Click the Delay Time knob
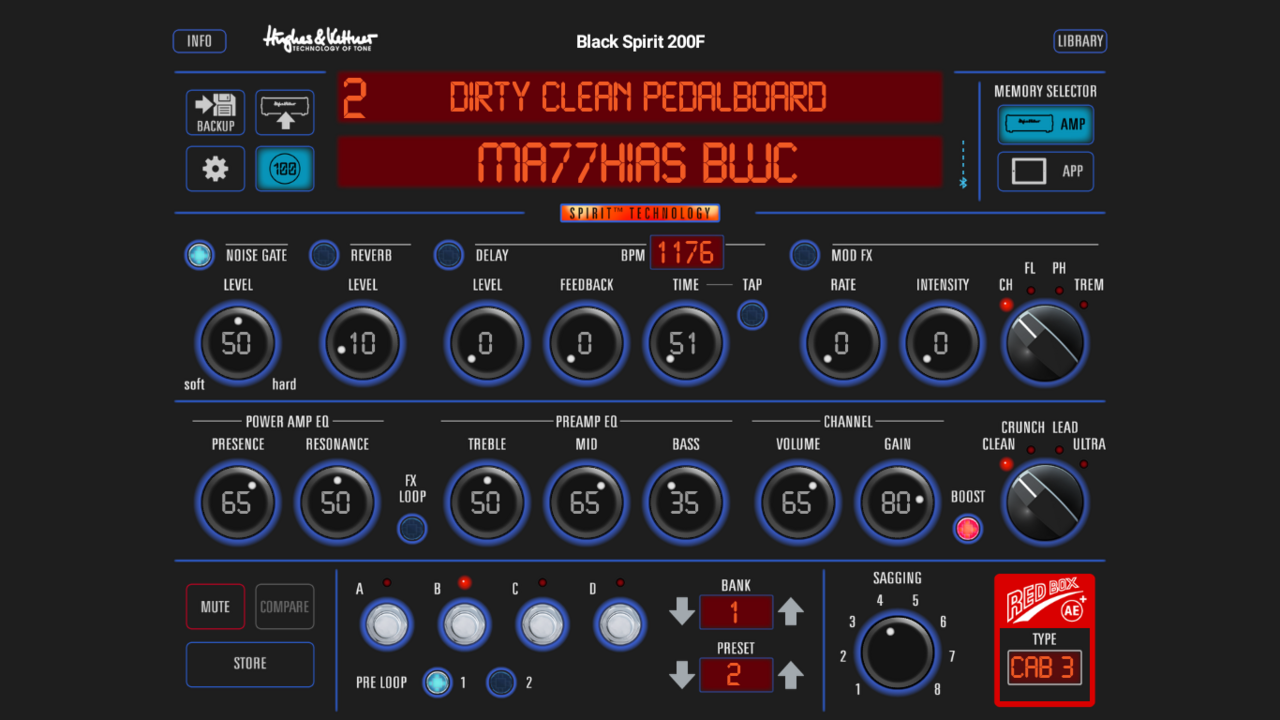Image resolution: width=1280 pixels, height=720 pixels. (684, 343)
